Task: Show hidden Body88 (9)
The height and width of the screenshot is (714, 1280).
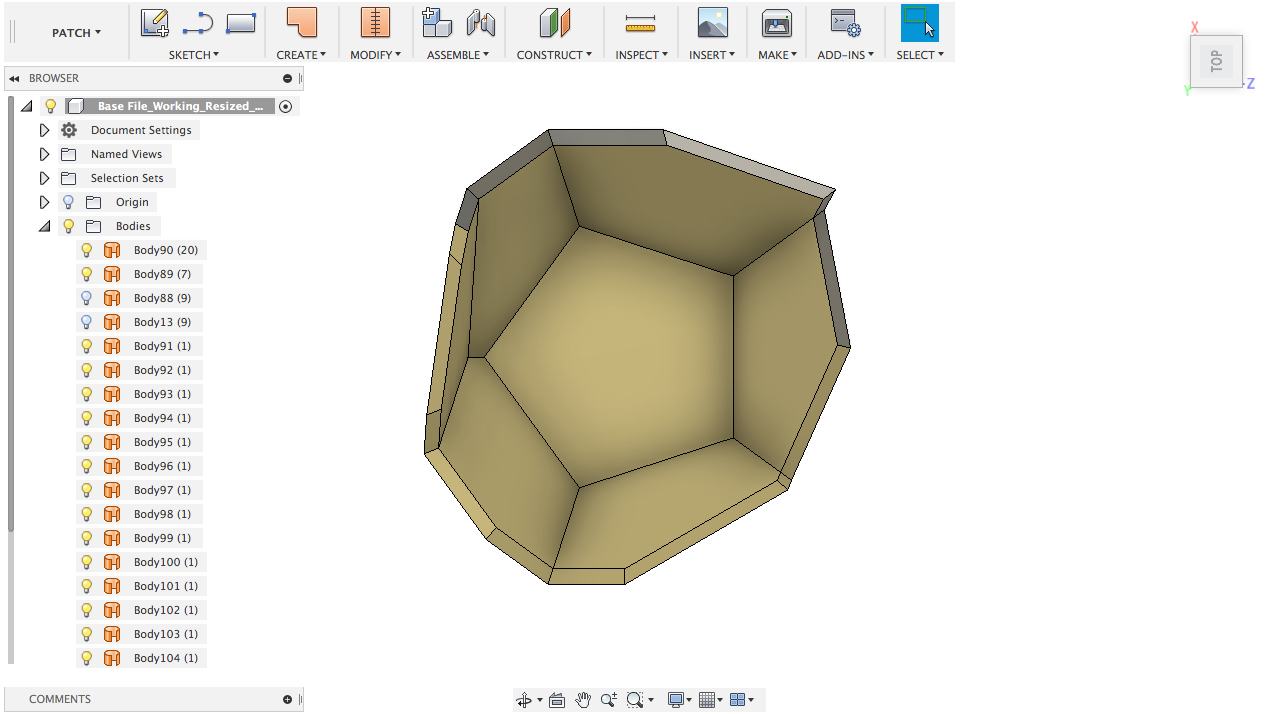Action: coord(87,298)
